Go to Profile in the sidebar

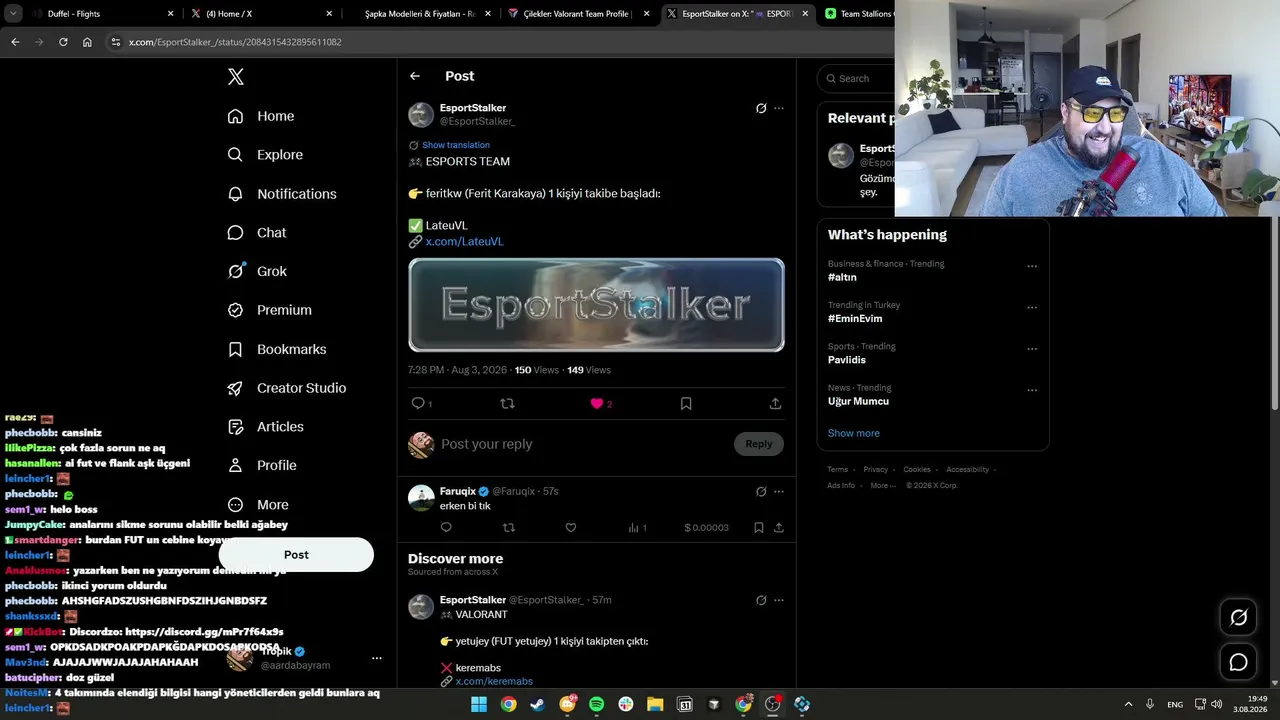click(262, 465)
